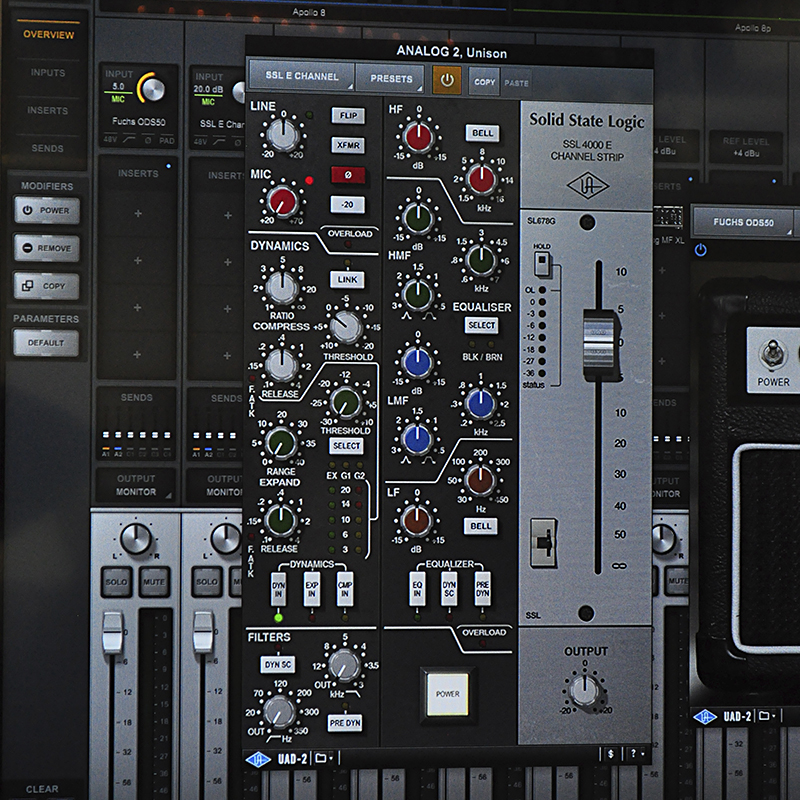The image size is (800, 800).
Task: Click the large white POWER button on the SSL strip
Action: click(447, 694)
